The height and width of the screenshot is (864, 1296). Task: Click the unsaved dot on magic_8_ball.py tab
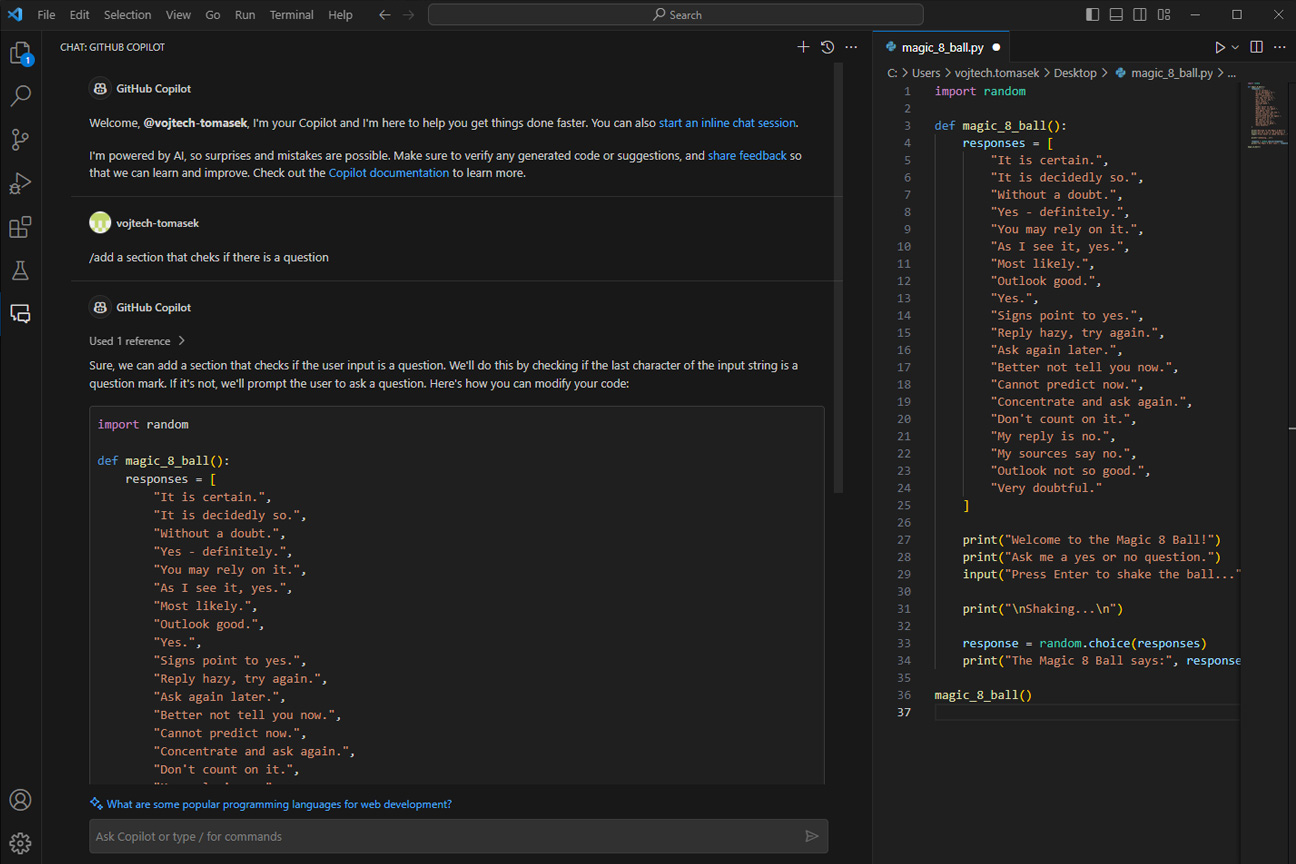pyautogui.click(x=996, y=47)
